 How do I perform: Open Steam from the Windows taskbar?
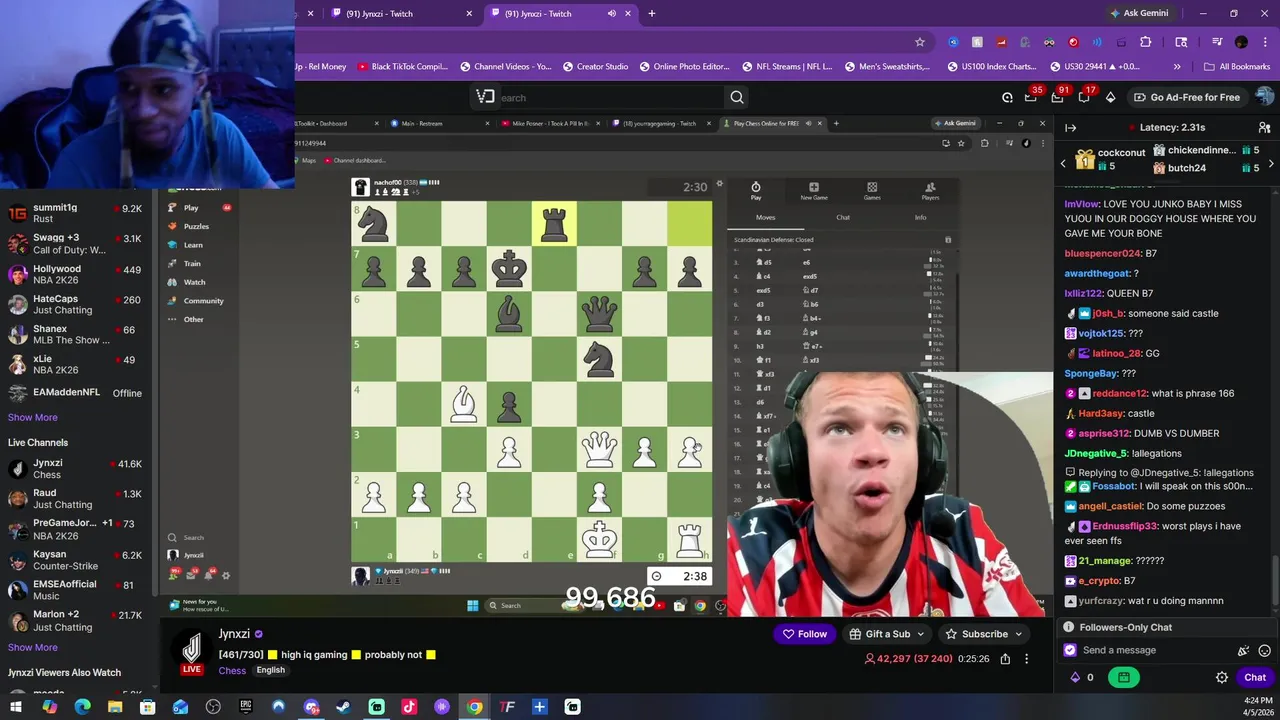coord(343,707)
